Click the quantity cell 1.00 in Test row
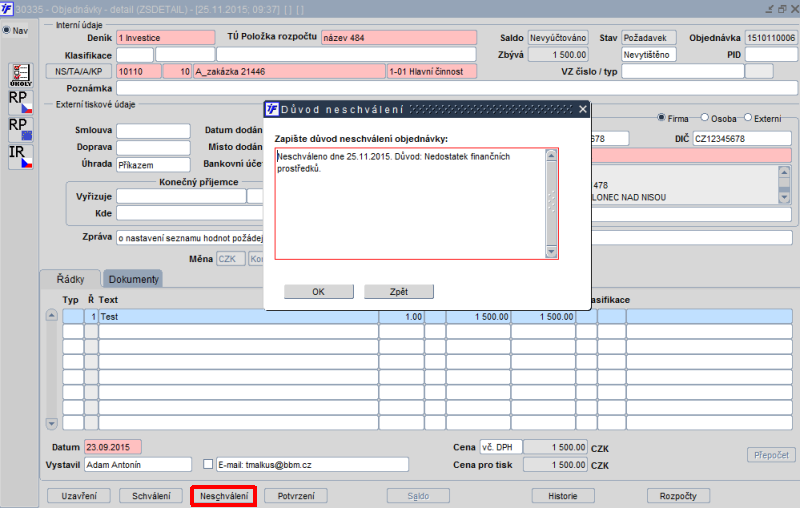Screen dimensions: 800x508 point(402,316)
